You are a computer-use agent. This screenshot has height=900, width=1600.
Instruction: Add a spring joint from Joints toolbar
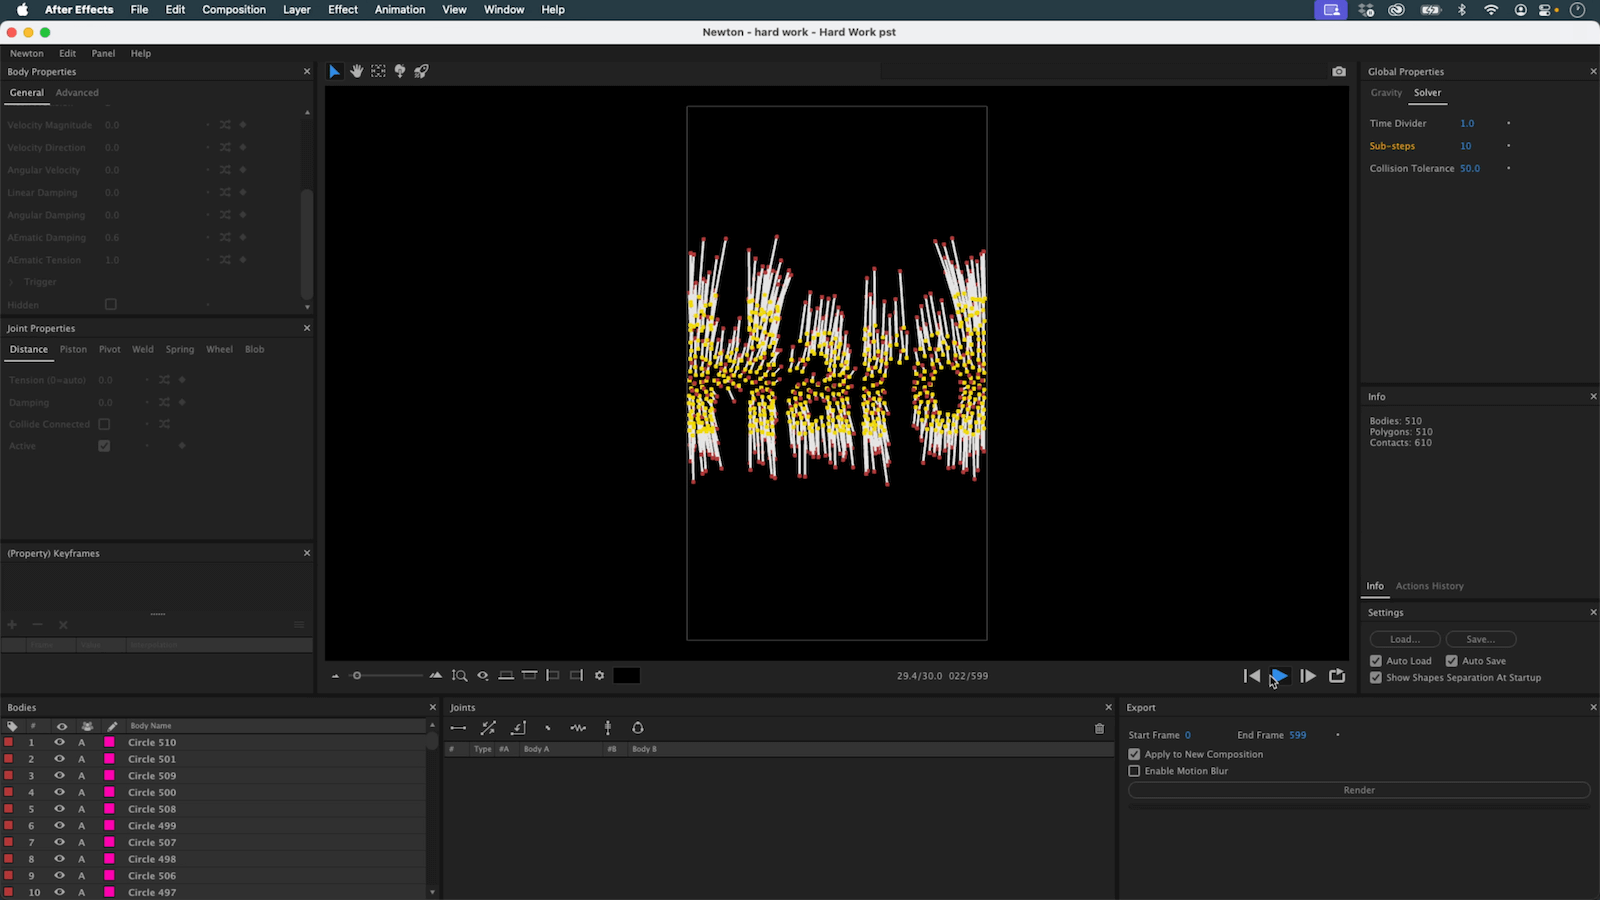tap(578, 728)
